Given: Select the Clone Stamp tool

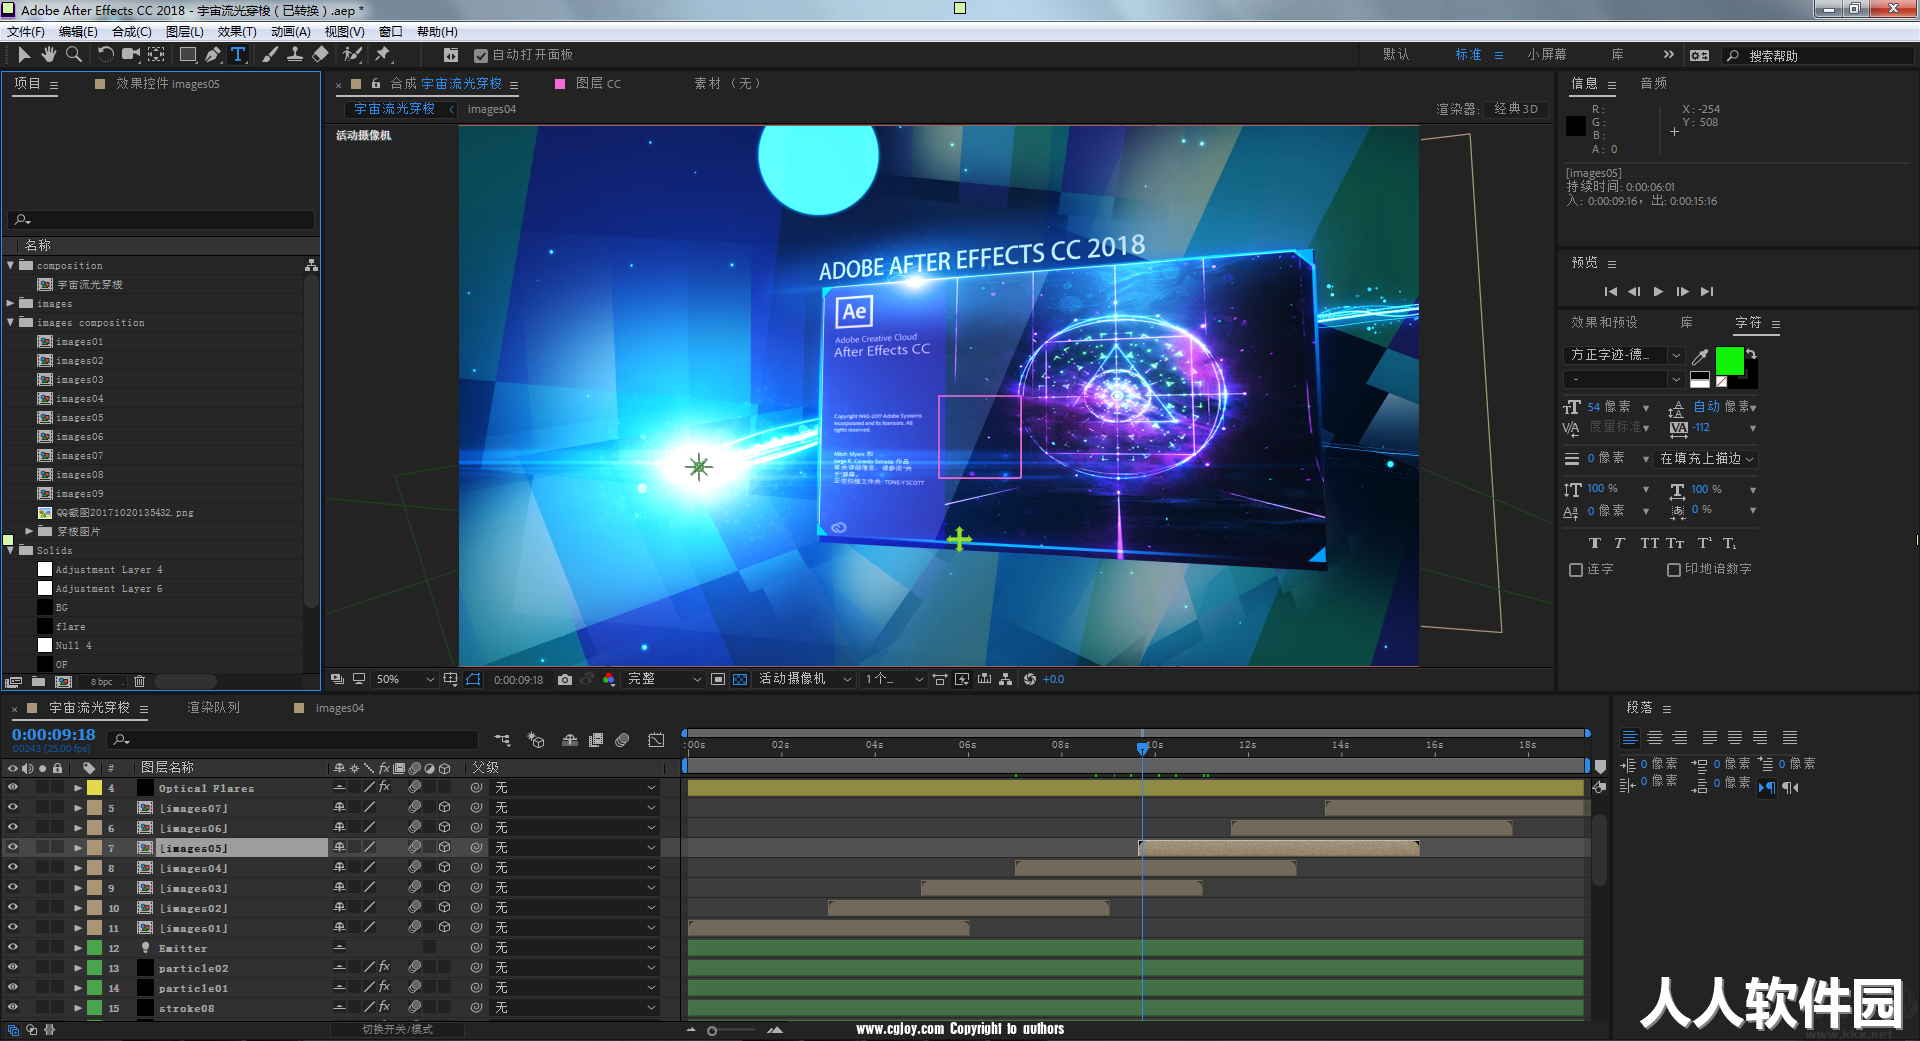Looking at the screenshot, I should 295,55.
